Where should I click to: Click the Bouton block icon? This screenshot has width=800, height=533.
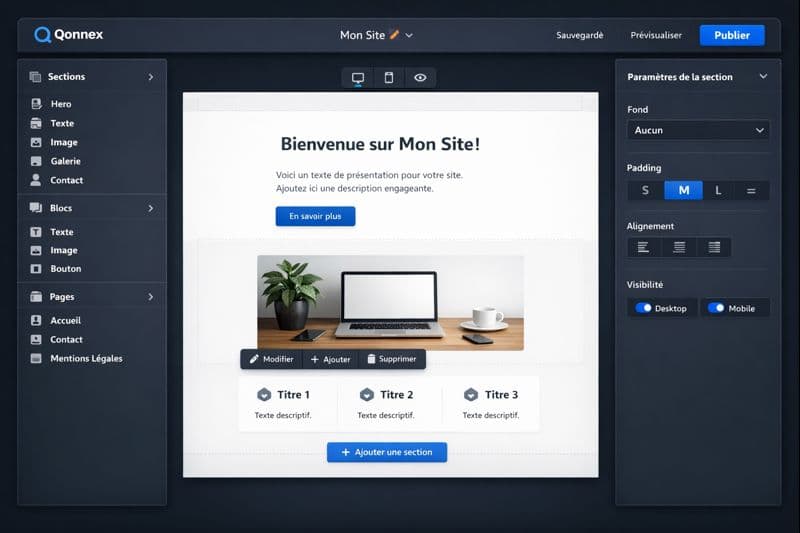[x=36, y=269]
